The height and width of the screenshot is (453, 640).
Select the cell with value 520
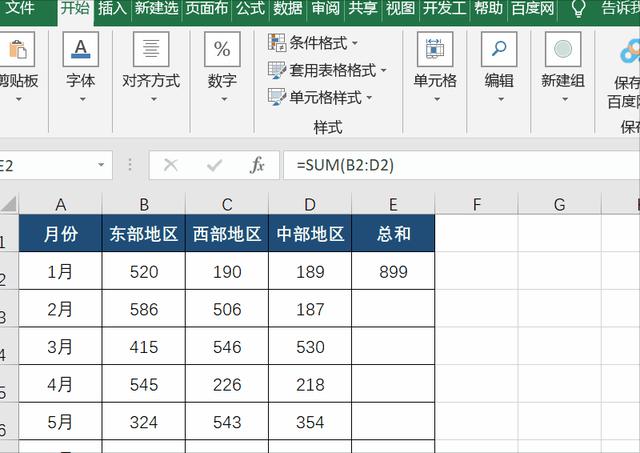pos(144,271)
